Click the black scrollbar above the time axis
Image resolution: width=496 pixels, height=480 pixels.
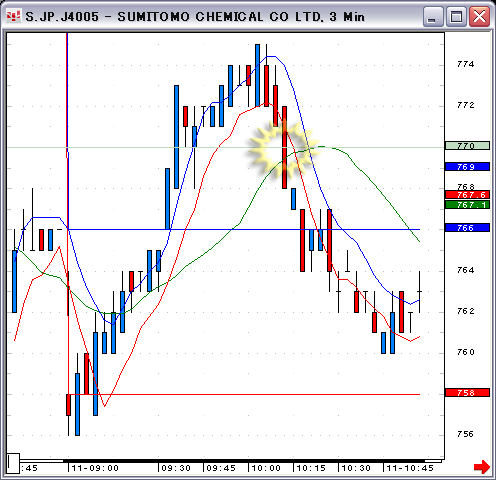tap(230, 461)
